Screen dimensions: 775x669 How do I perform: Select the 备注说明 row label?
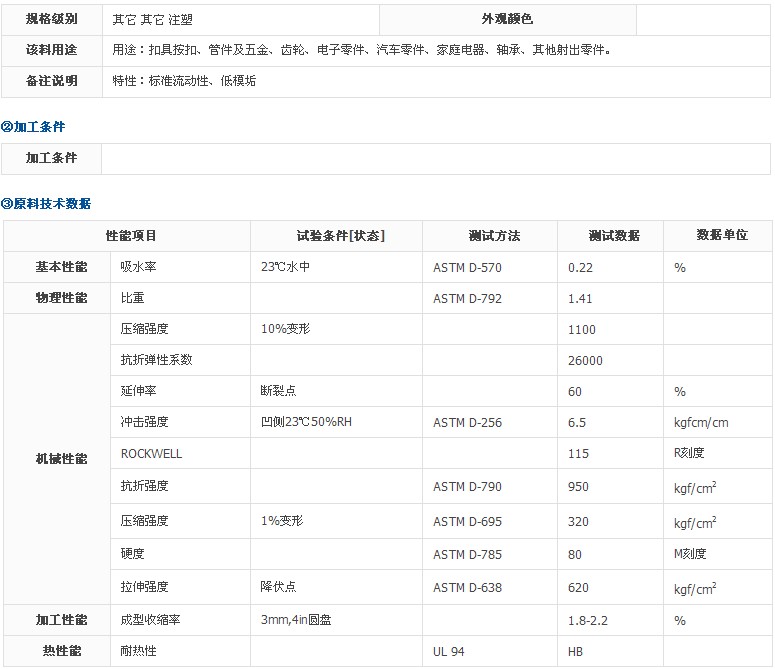[52, 81]
